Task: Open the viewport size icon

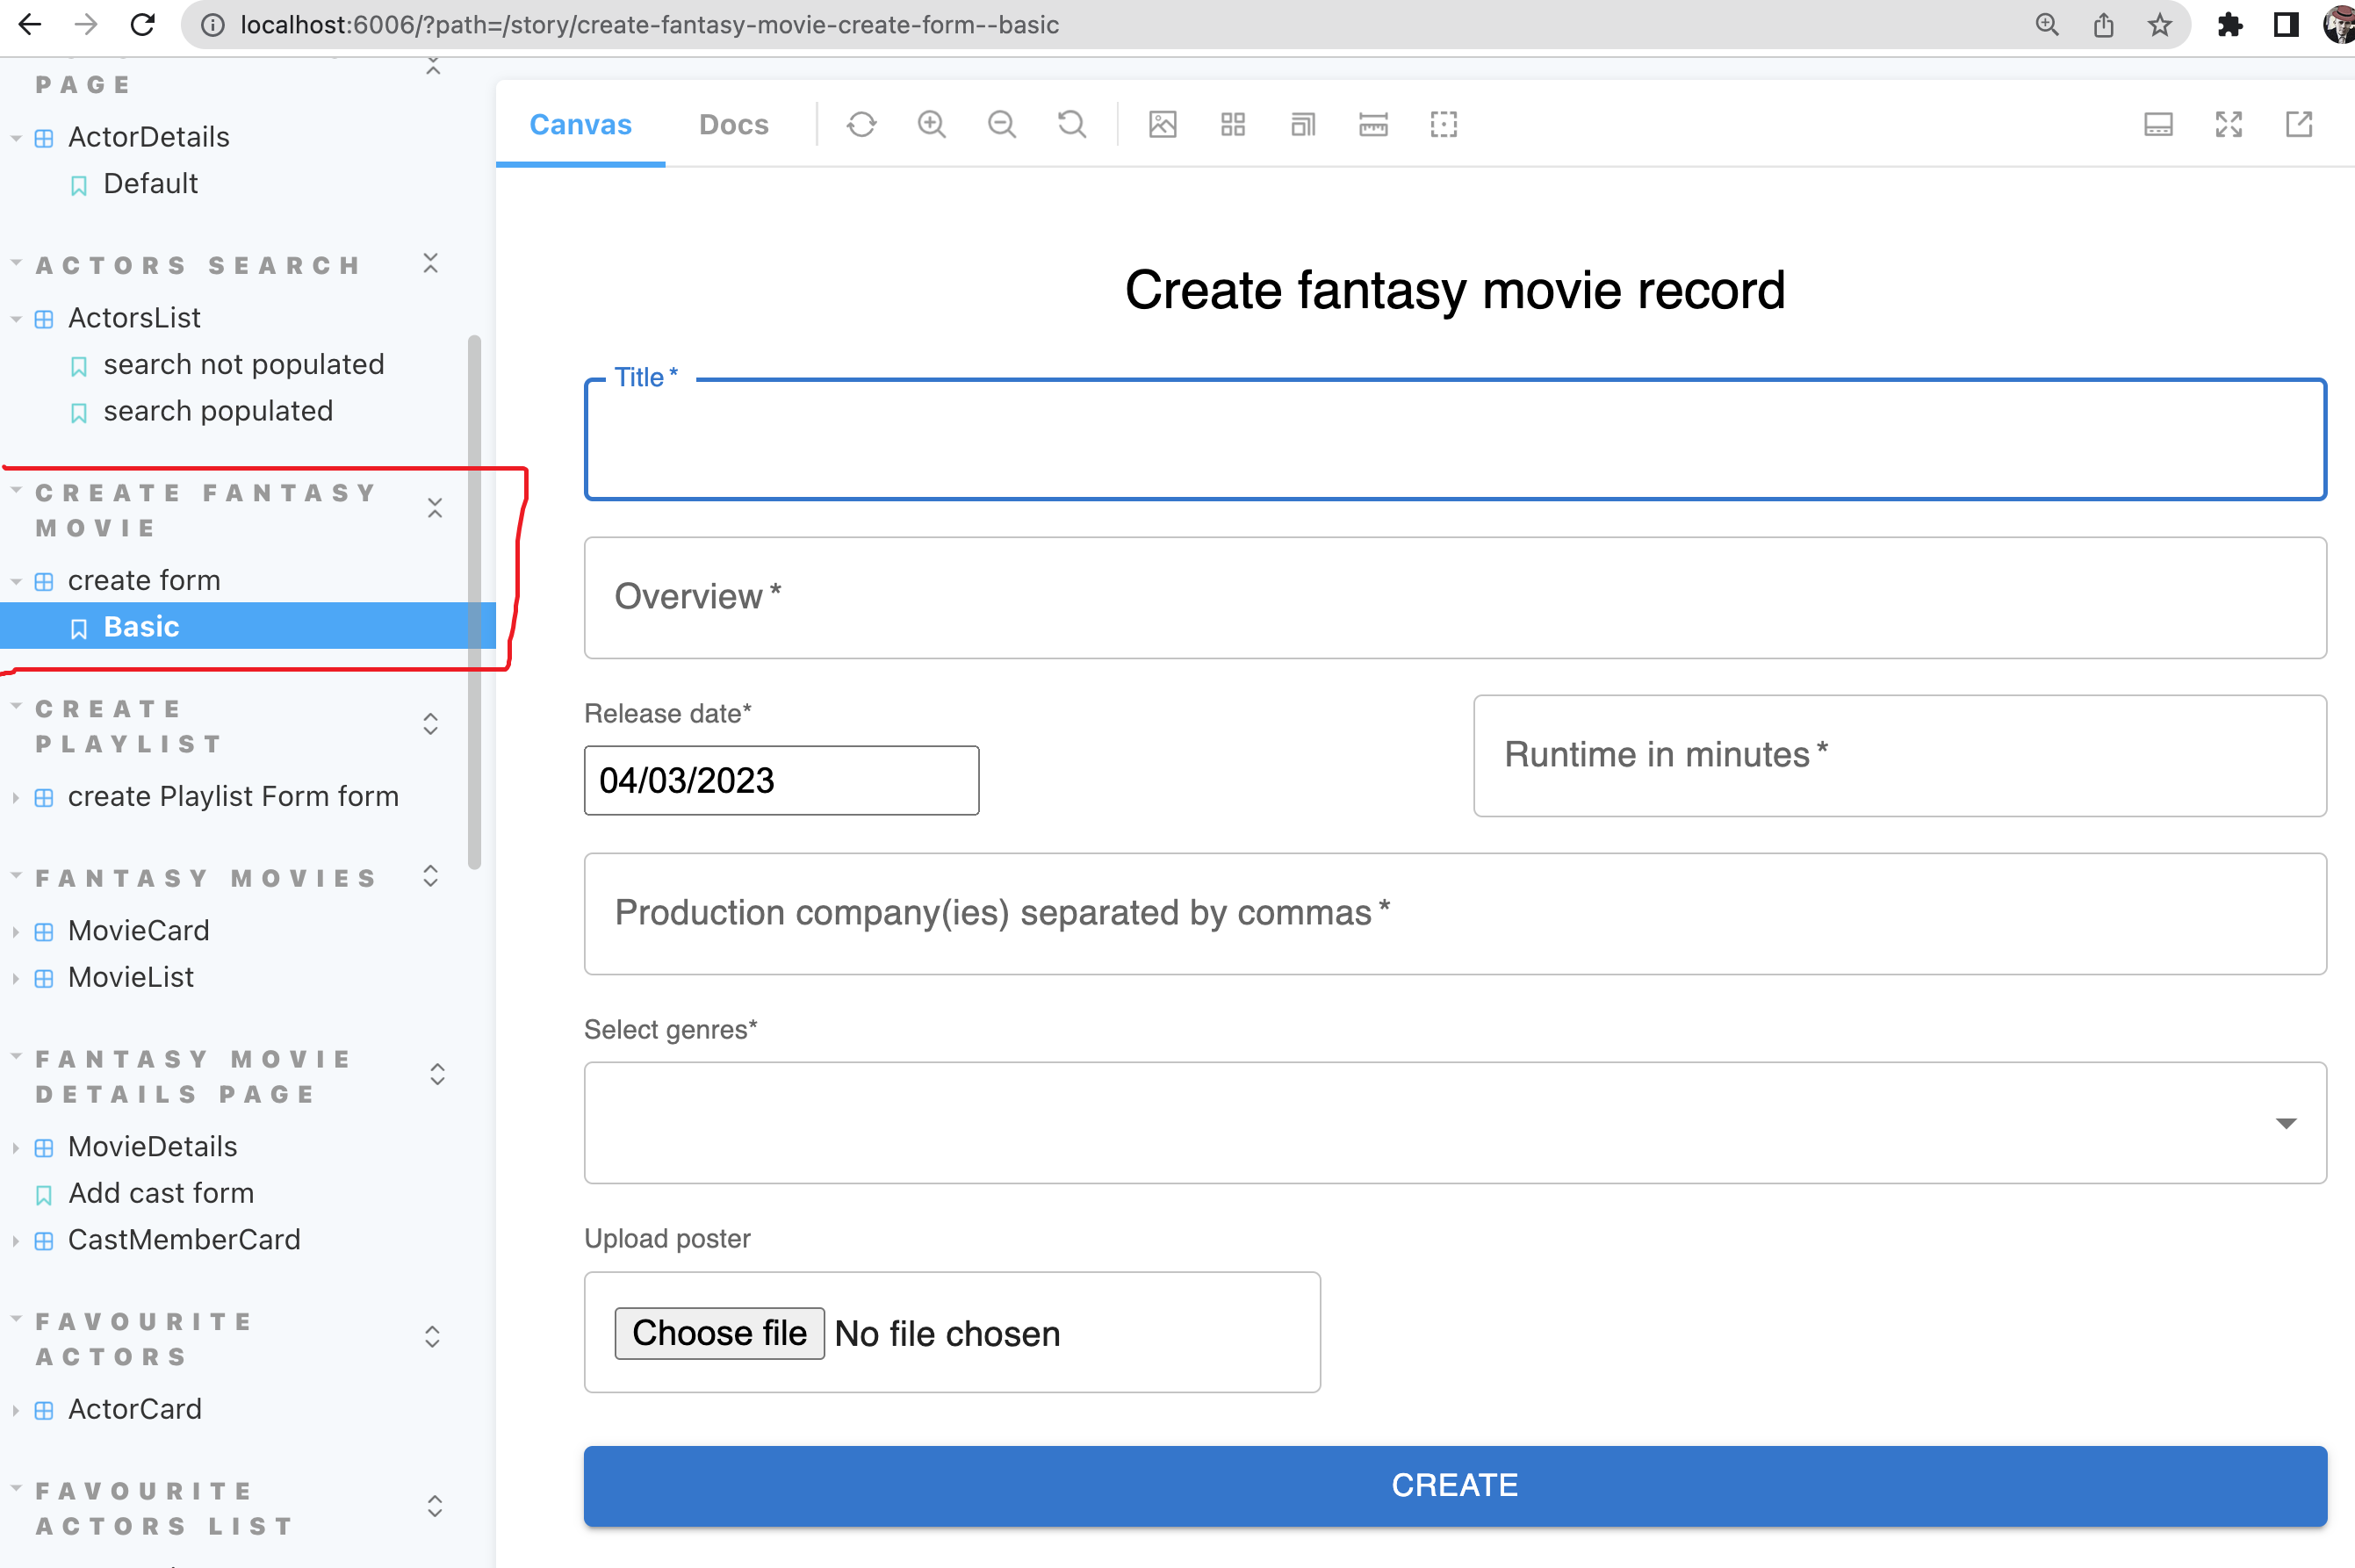Action: click(x=1302, y=125)
